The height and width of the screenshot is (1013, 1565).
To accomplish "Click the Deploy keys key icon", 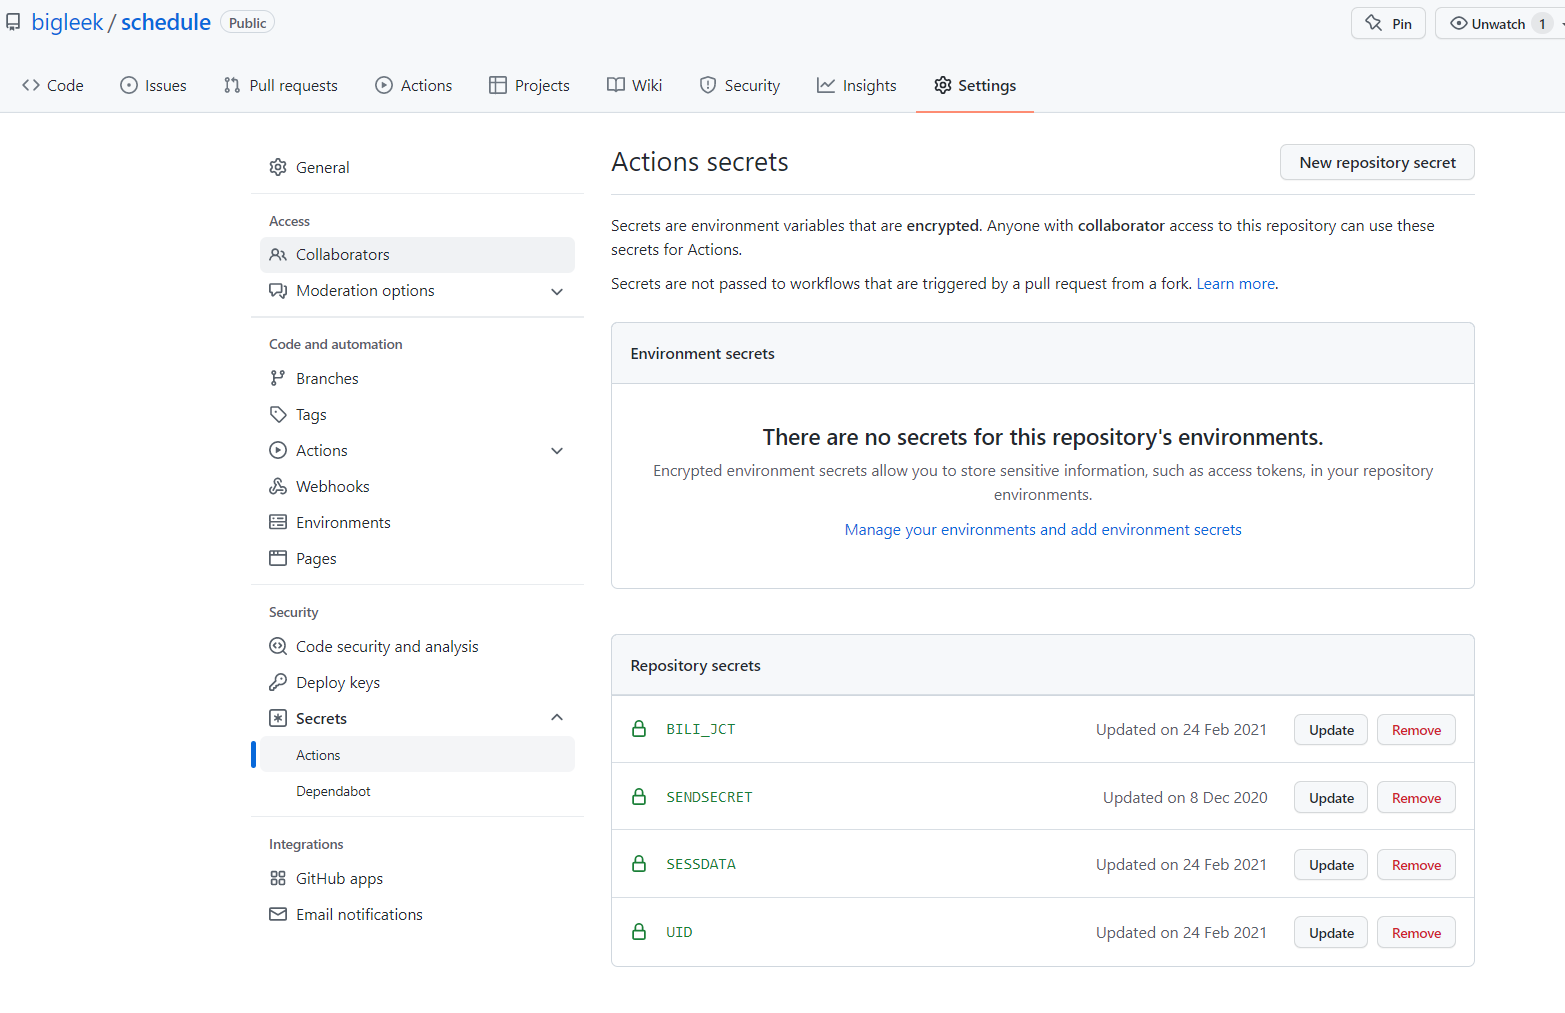I will coord(278,682).
